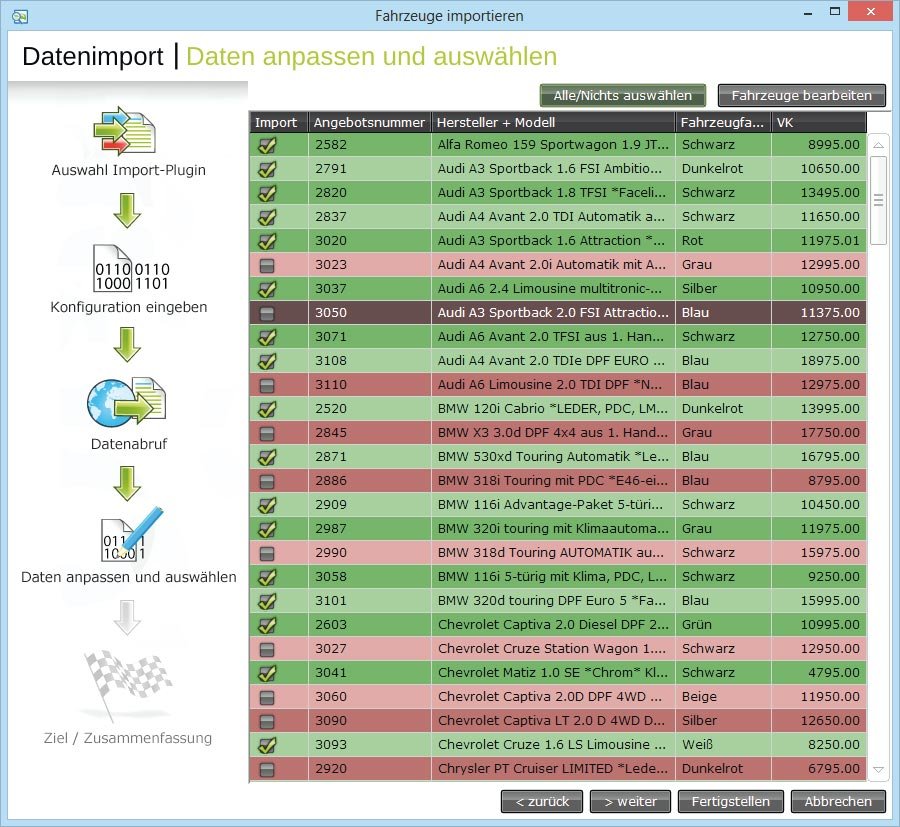Click the Daten anpassen pencil icon
This screenshot has width=900, height=827.
point(131,535)
